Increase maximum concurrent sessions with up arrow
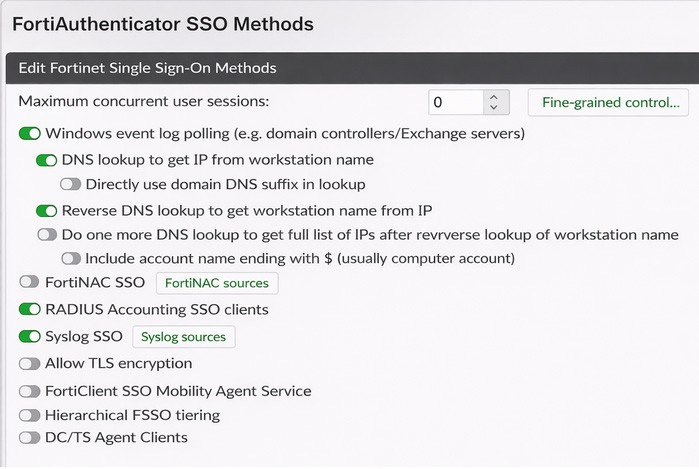 [493, 97]
